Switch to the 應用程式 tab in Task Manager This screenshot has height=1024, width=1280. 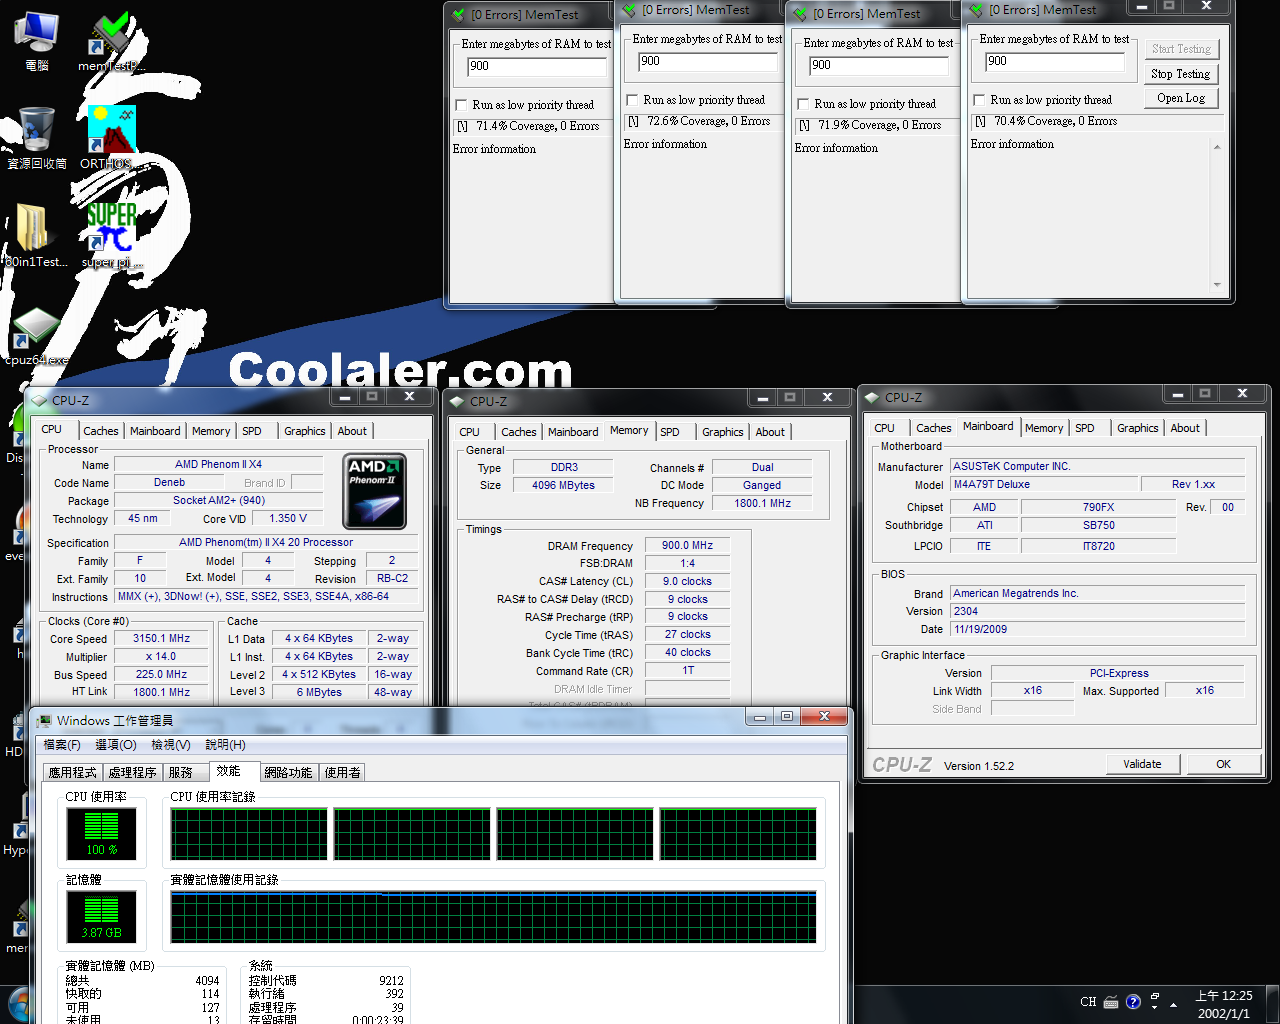73,773
